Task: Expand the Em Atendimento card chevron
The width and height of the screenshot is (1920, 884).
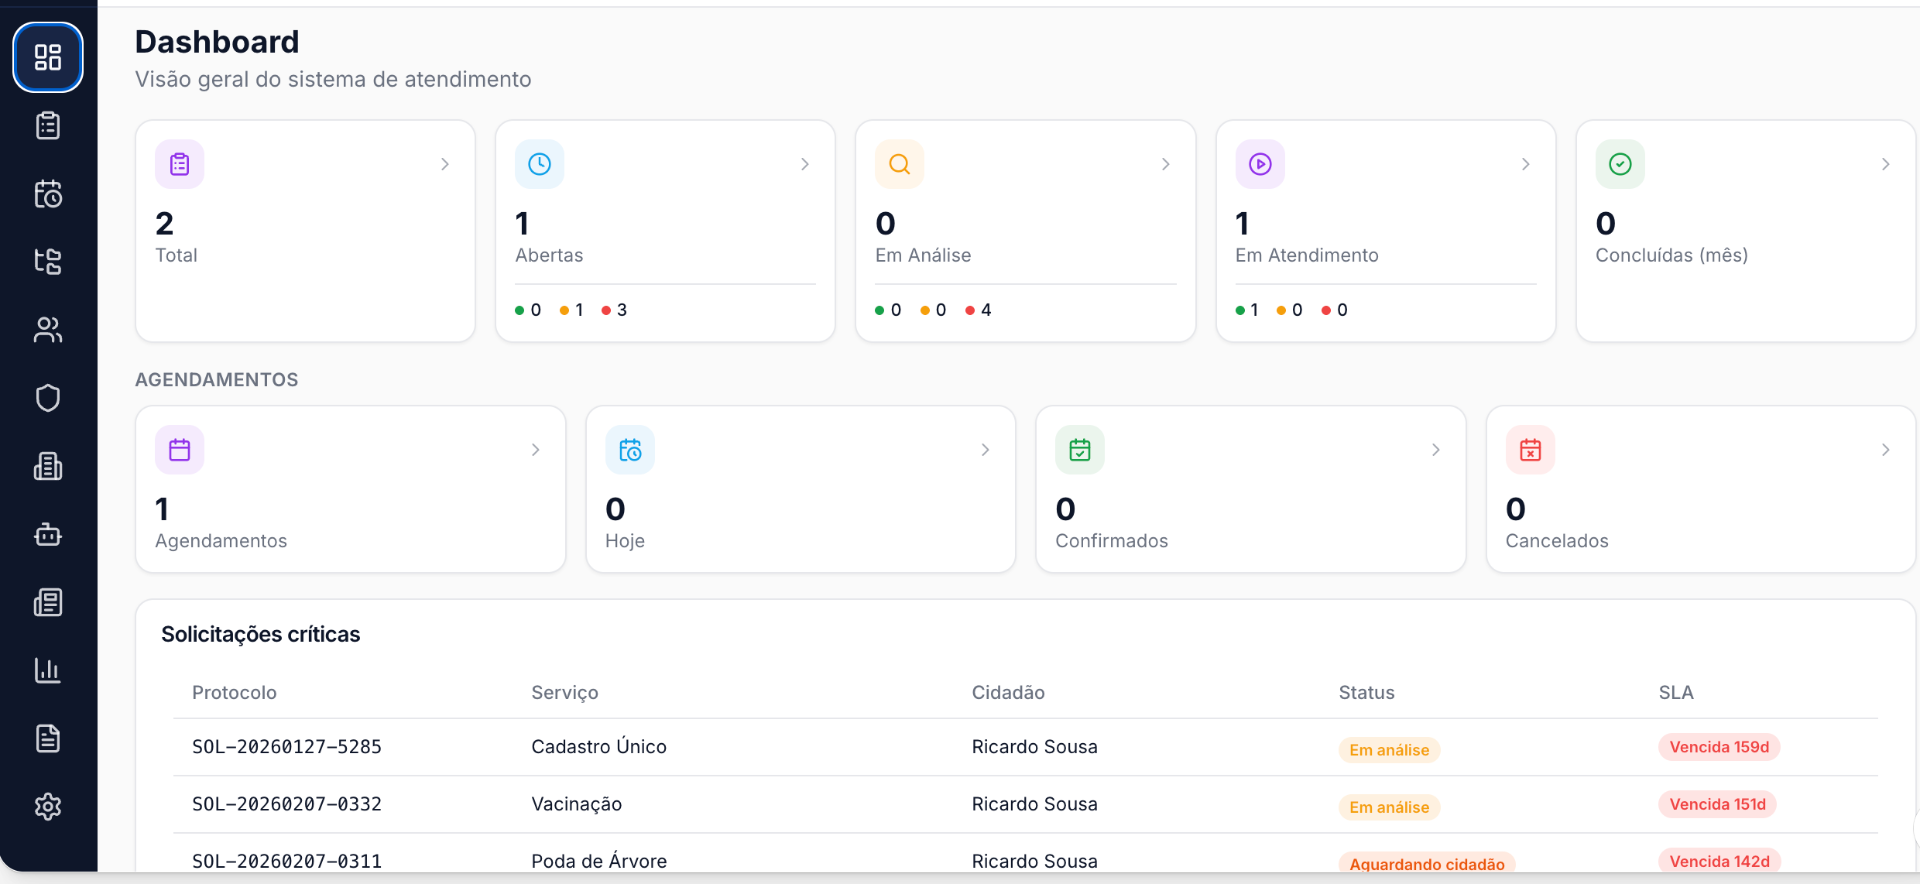Action: click(1526, 164)
